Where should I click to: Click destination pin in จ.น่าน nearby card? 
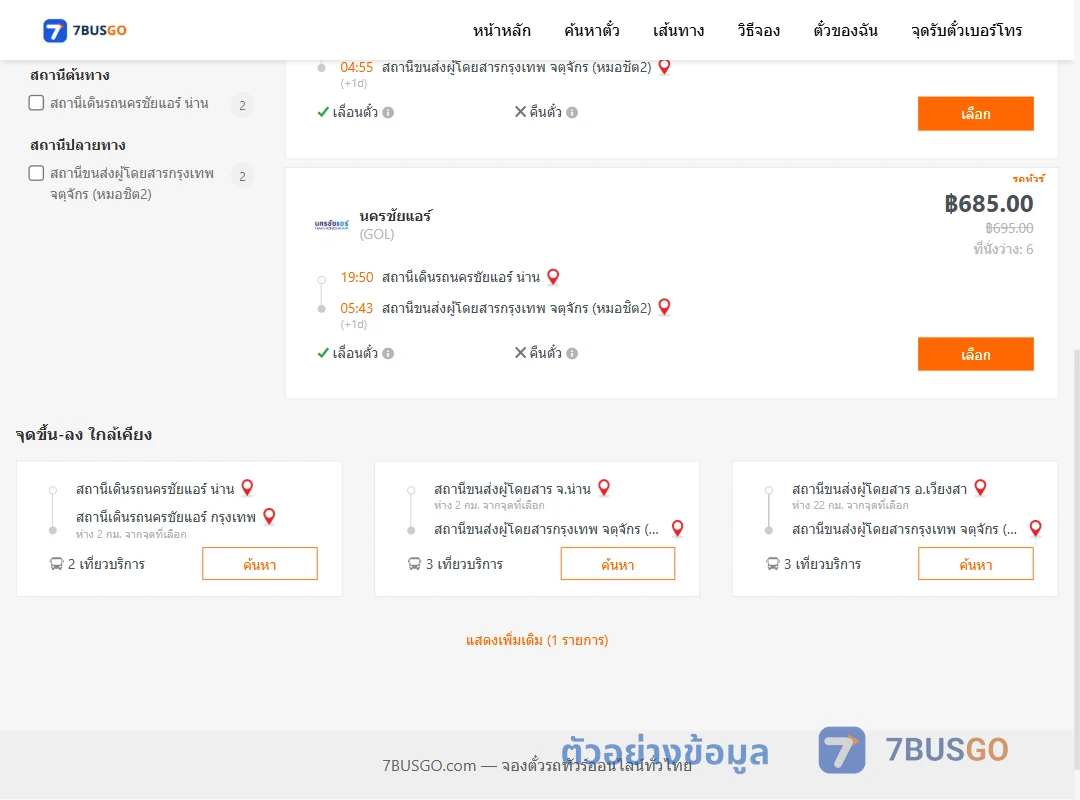tap(678, 529)
